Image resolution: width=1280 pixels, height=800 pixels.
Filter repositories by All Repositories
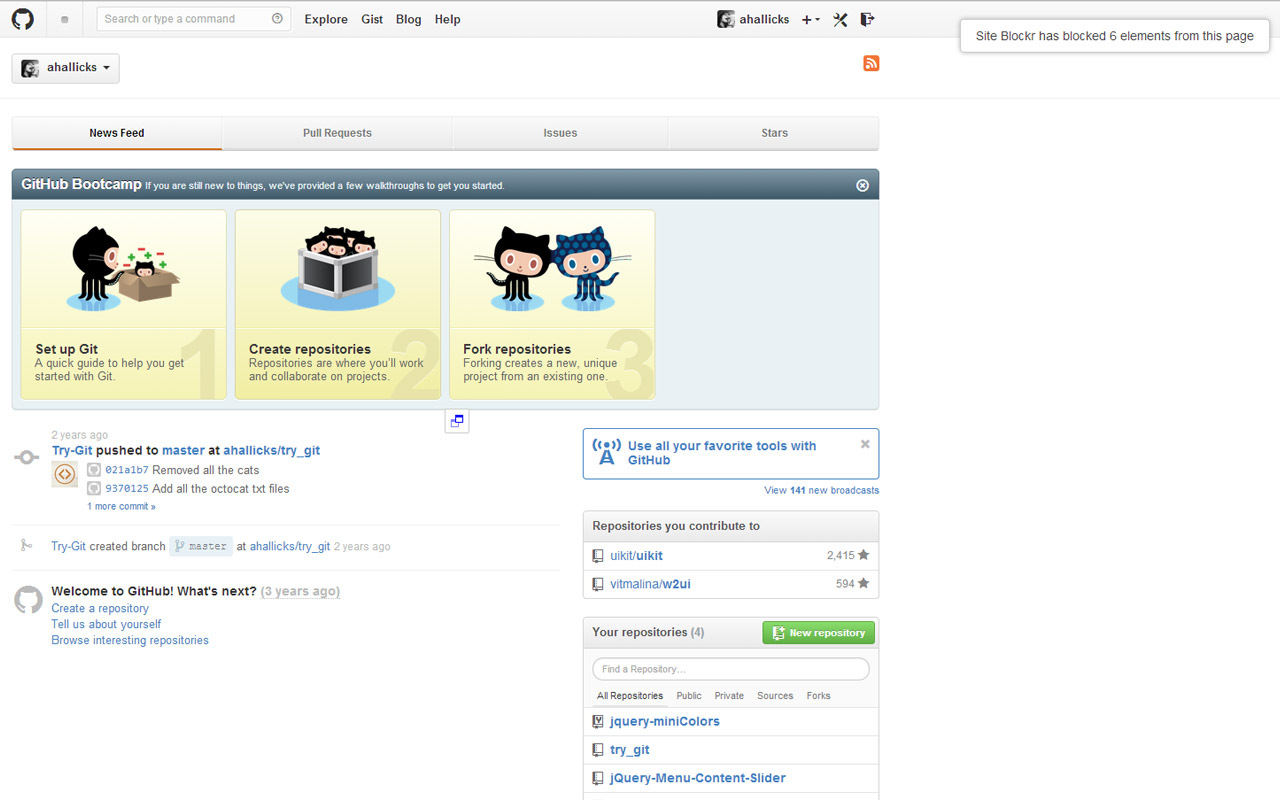click(630, 696)
